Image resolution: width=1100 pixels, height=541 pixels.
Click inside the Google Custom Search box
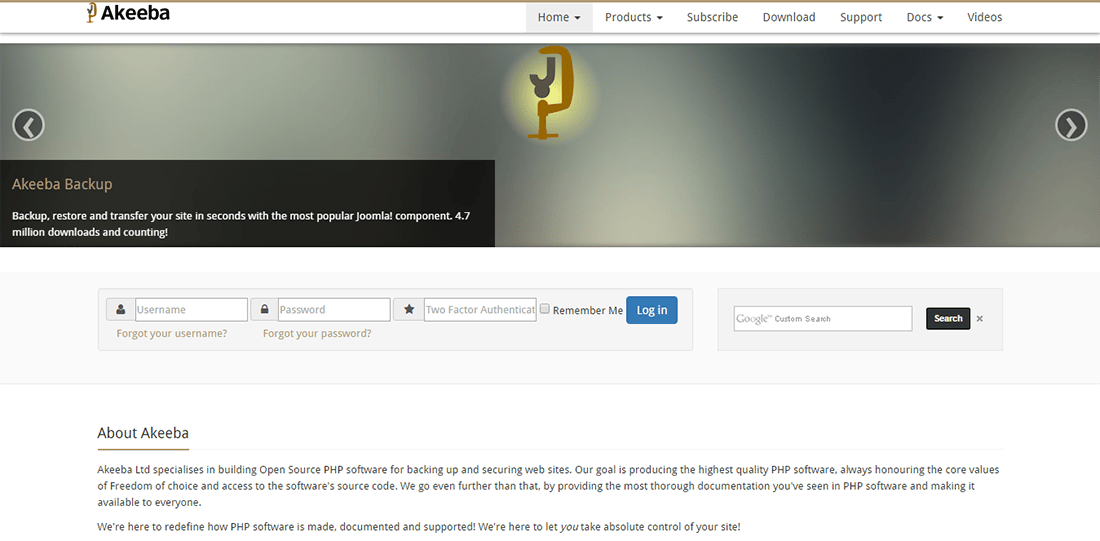click(x=823, y=319)
